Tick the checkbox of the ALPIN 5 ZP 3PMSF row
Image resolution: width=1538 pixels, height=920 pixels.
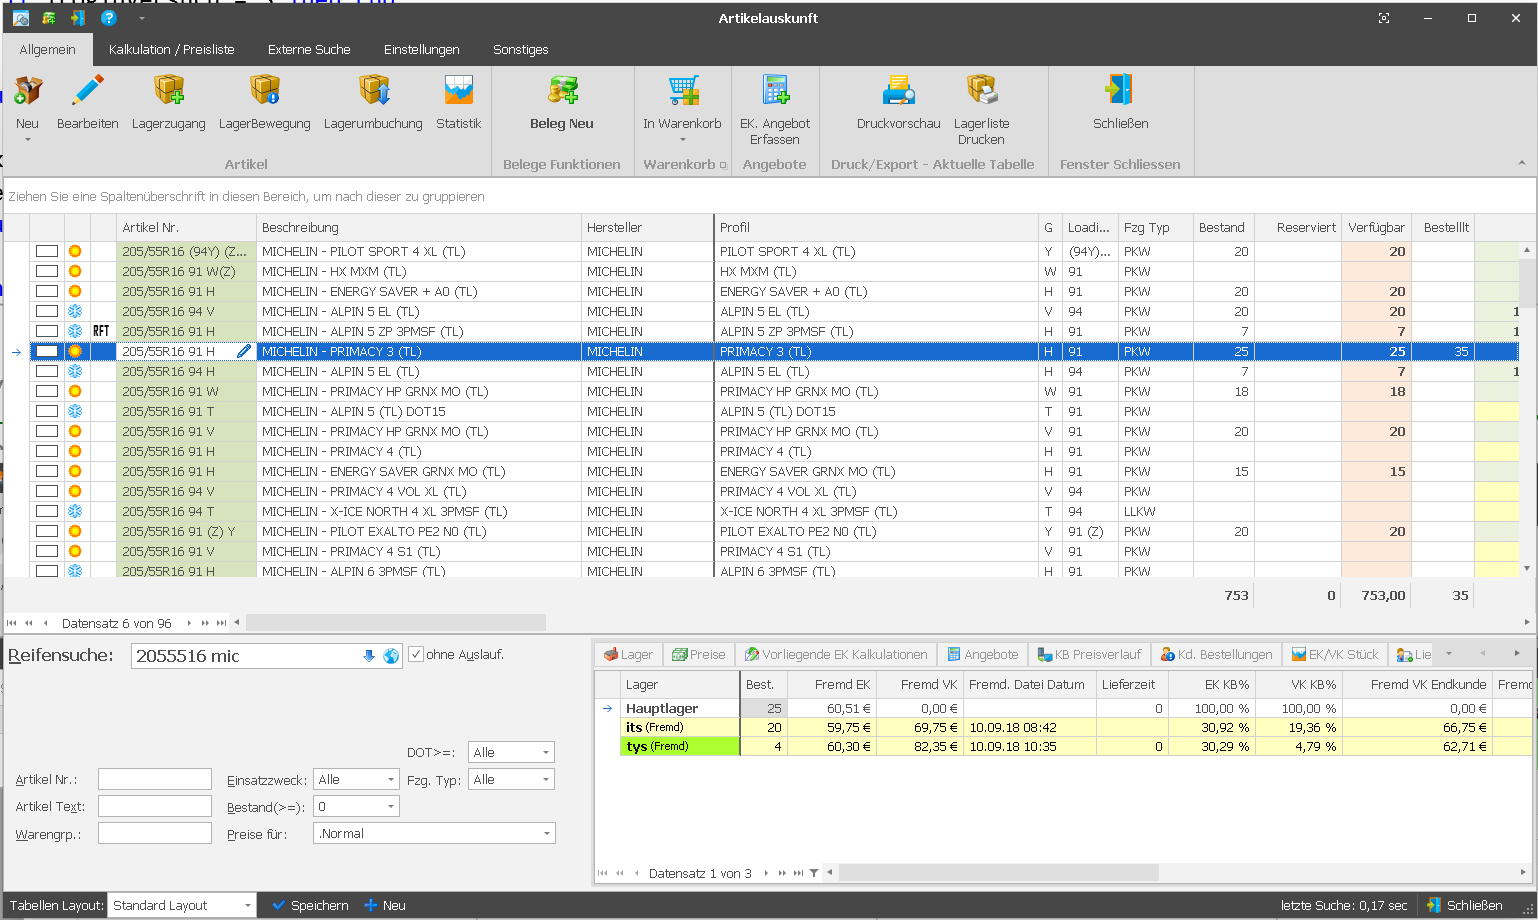coord(47,332)
